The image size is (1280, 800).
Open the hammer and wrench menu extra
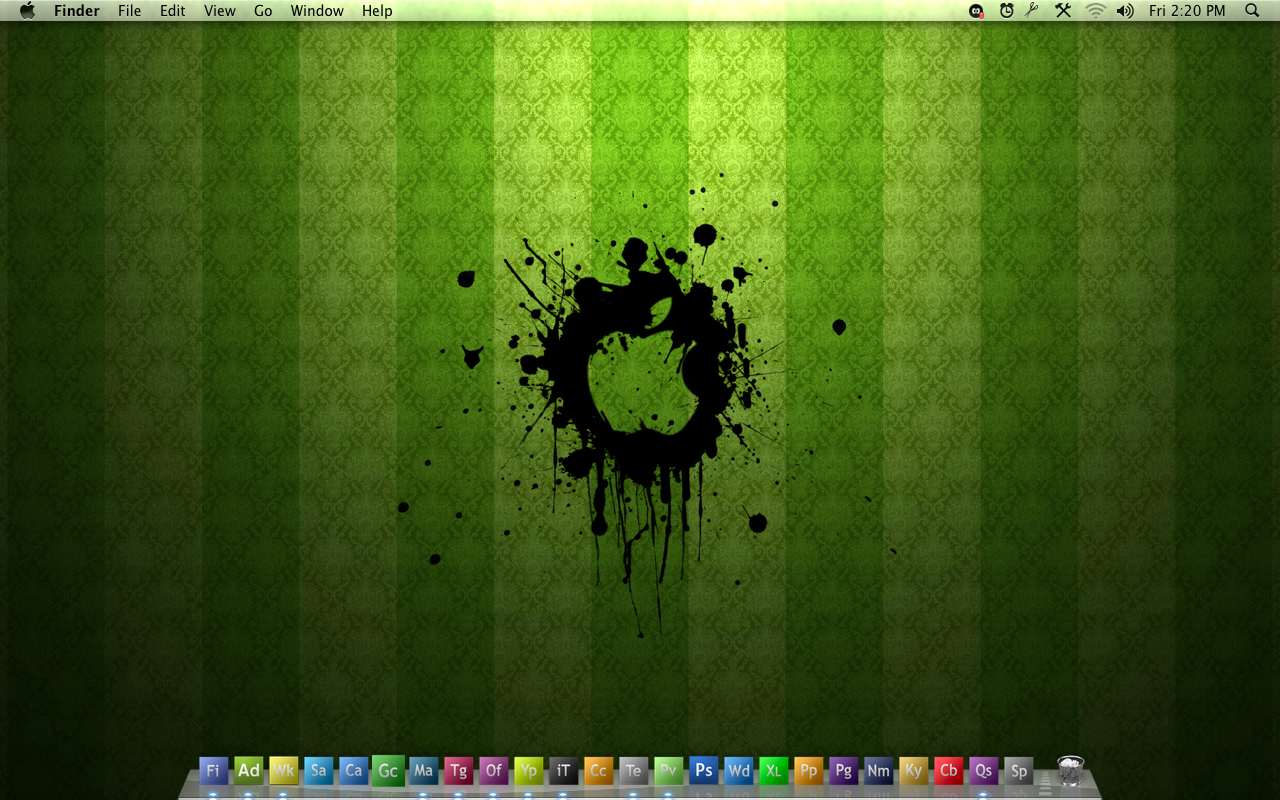[1063, 11]
